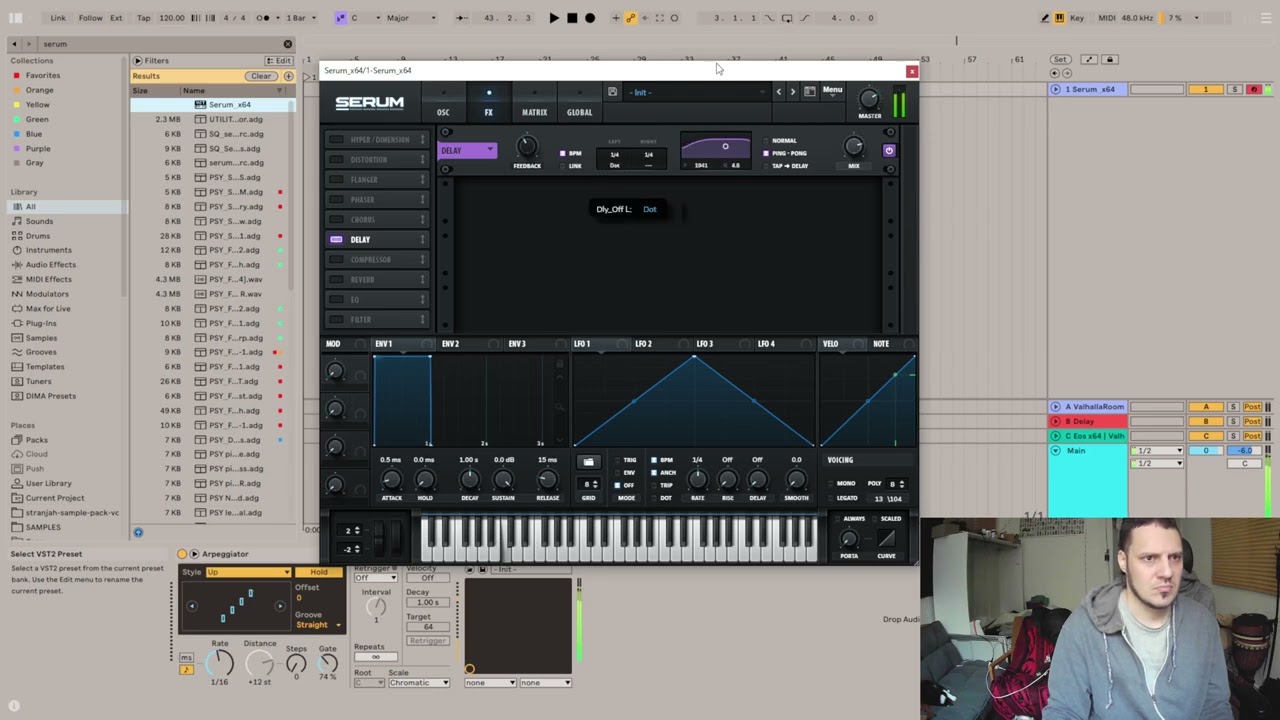Toggle the Delay effect power button
The width and height of the screenshot is (1280, 720).
click(x=888, y=150)
